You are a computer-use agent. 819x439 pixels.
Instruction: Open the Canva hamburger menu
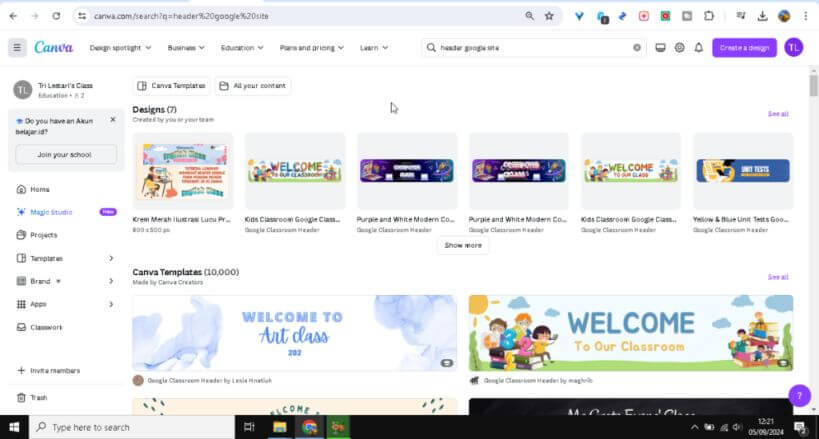point(17,48)
